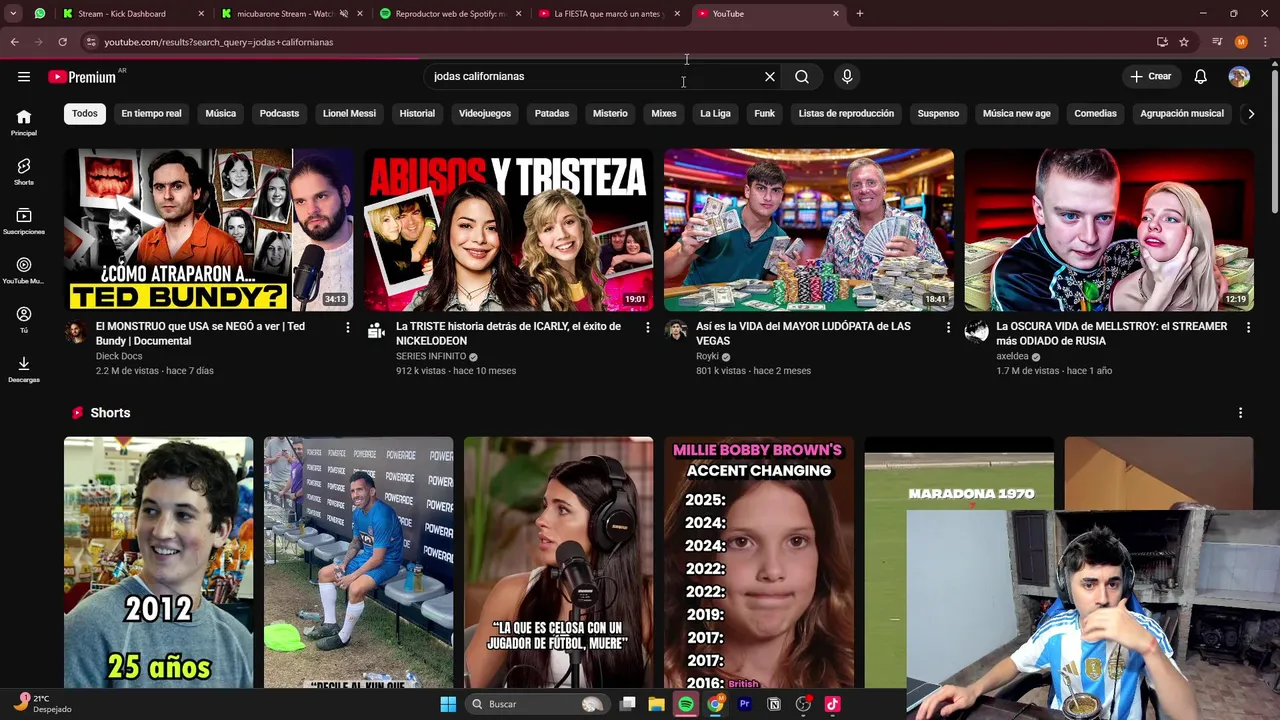Open the ABUSOS Y TRISTEZA thumbnail
1280x720 pixels.
[x=509, y=230]
